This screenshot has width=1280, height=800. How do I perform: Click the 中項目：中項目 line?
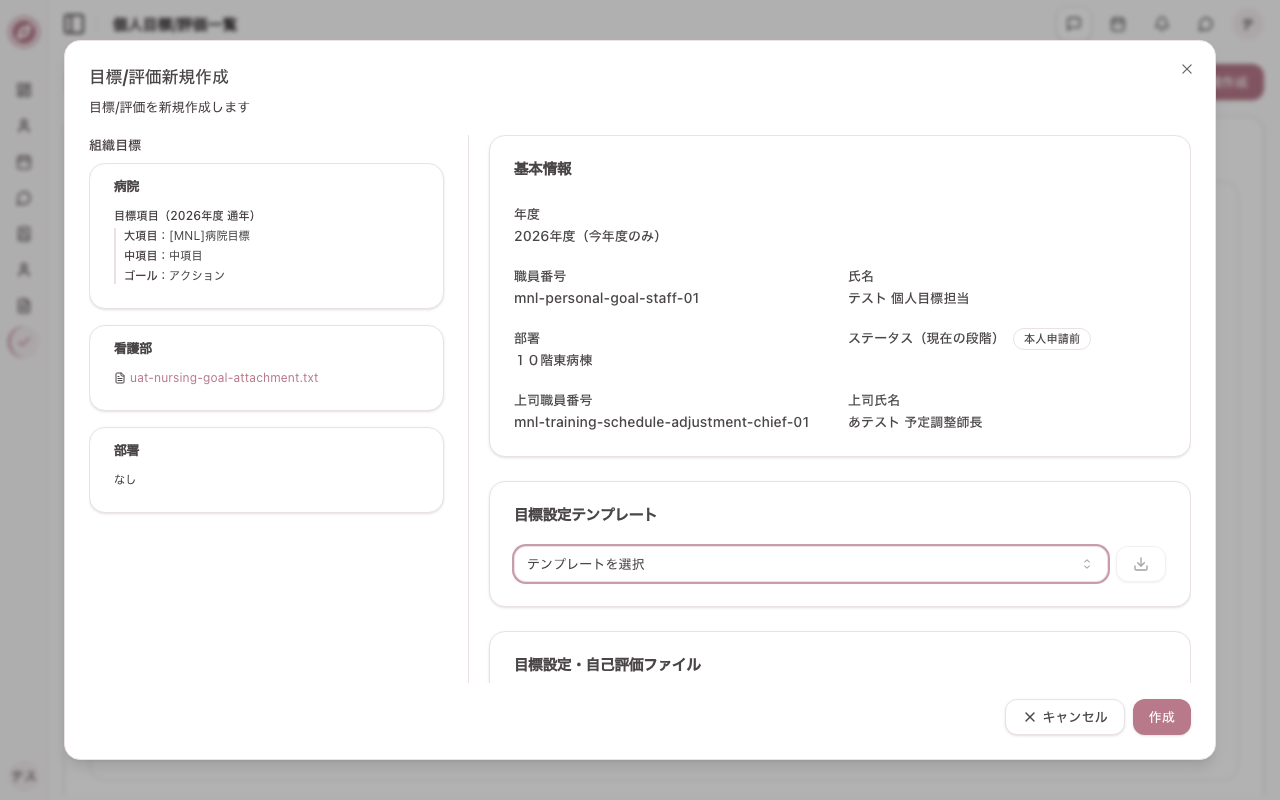pos(163,256)
